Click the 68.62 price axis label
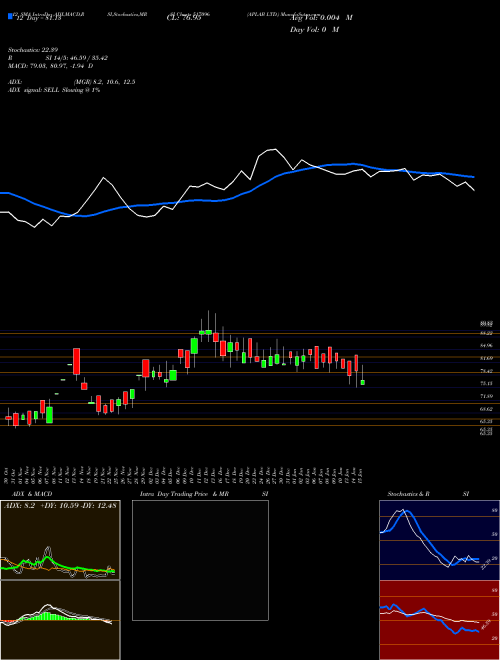 pos(487,409)
